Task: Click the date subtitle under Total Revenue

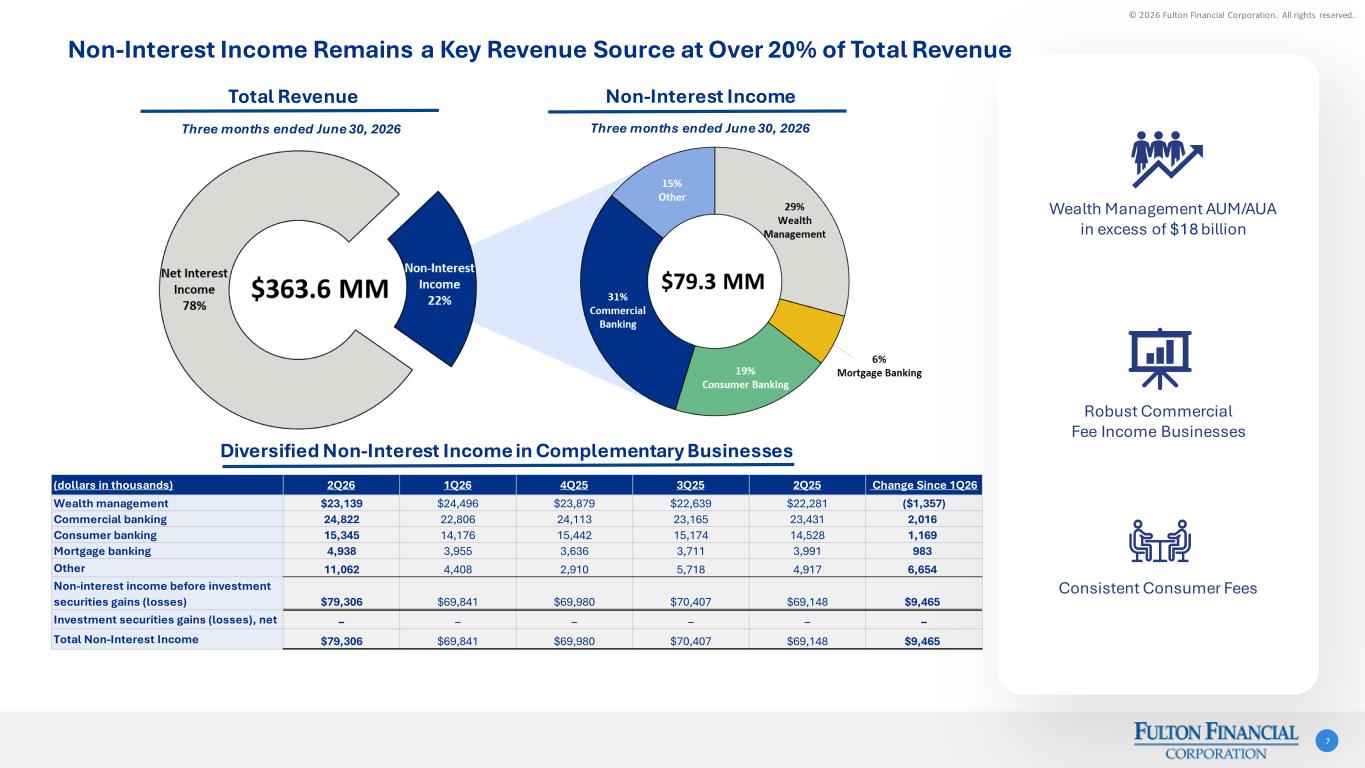Action: point(291,129)
